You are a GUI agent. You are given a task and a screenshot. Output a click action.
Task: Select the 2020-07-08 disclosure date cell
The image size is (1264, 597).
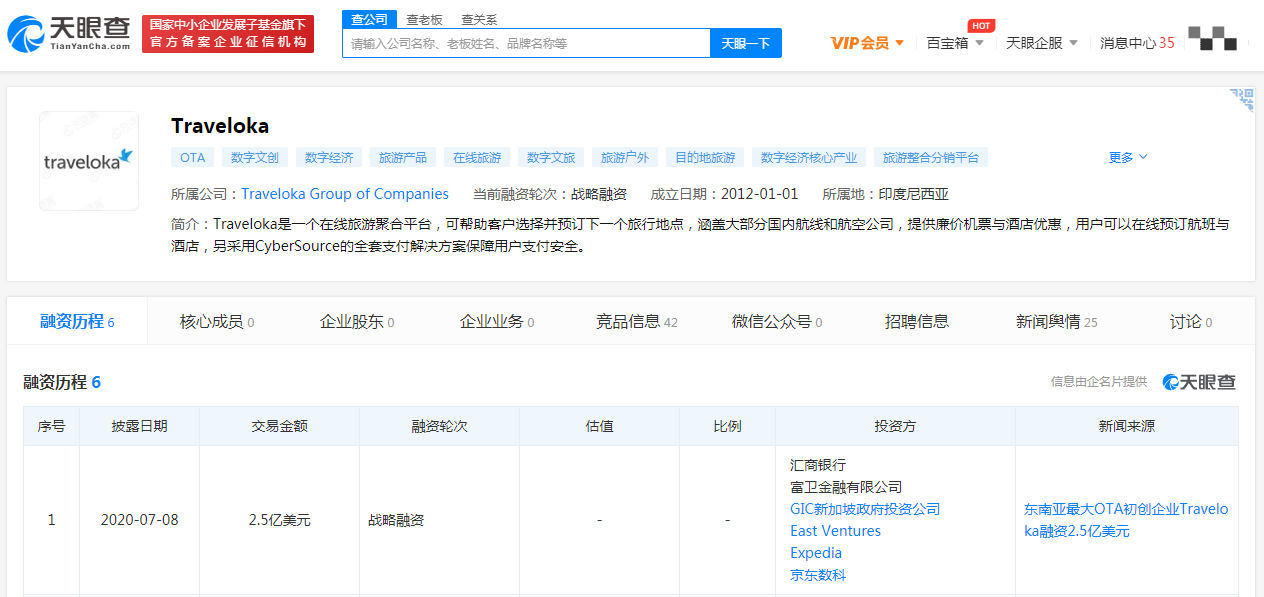point(139,520)
